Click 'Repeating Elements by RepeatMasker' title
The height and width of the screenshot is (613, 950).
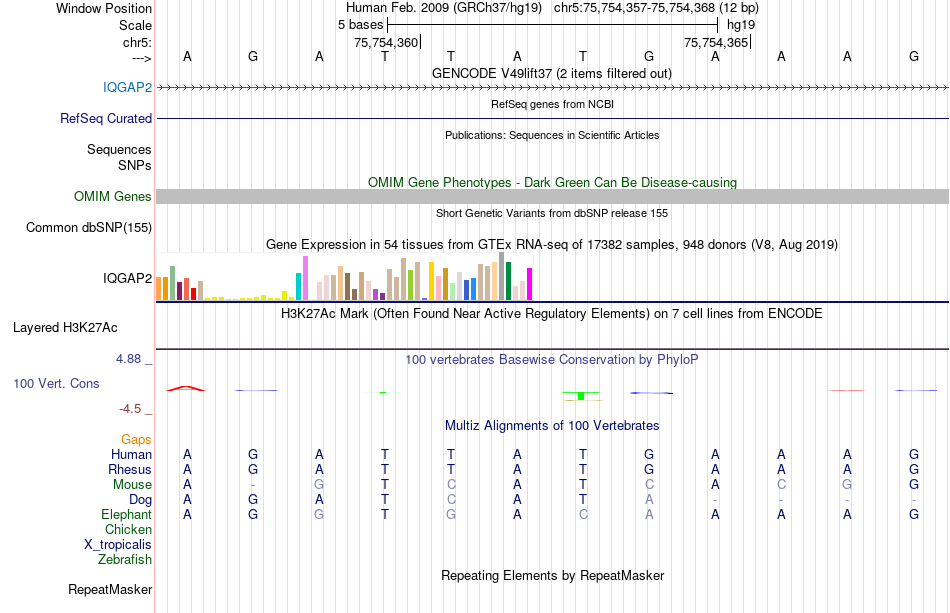coord(552,575)
